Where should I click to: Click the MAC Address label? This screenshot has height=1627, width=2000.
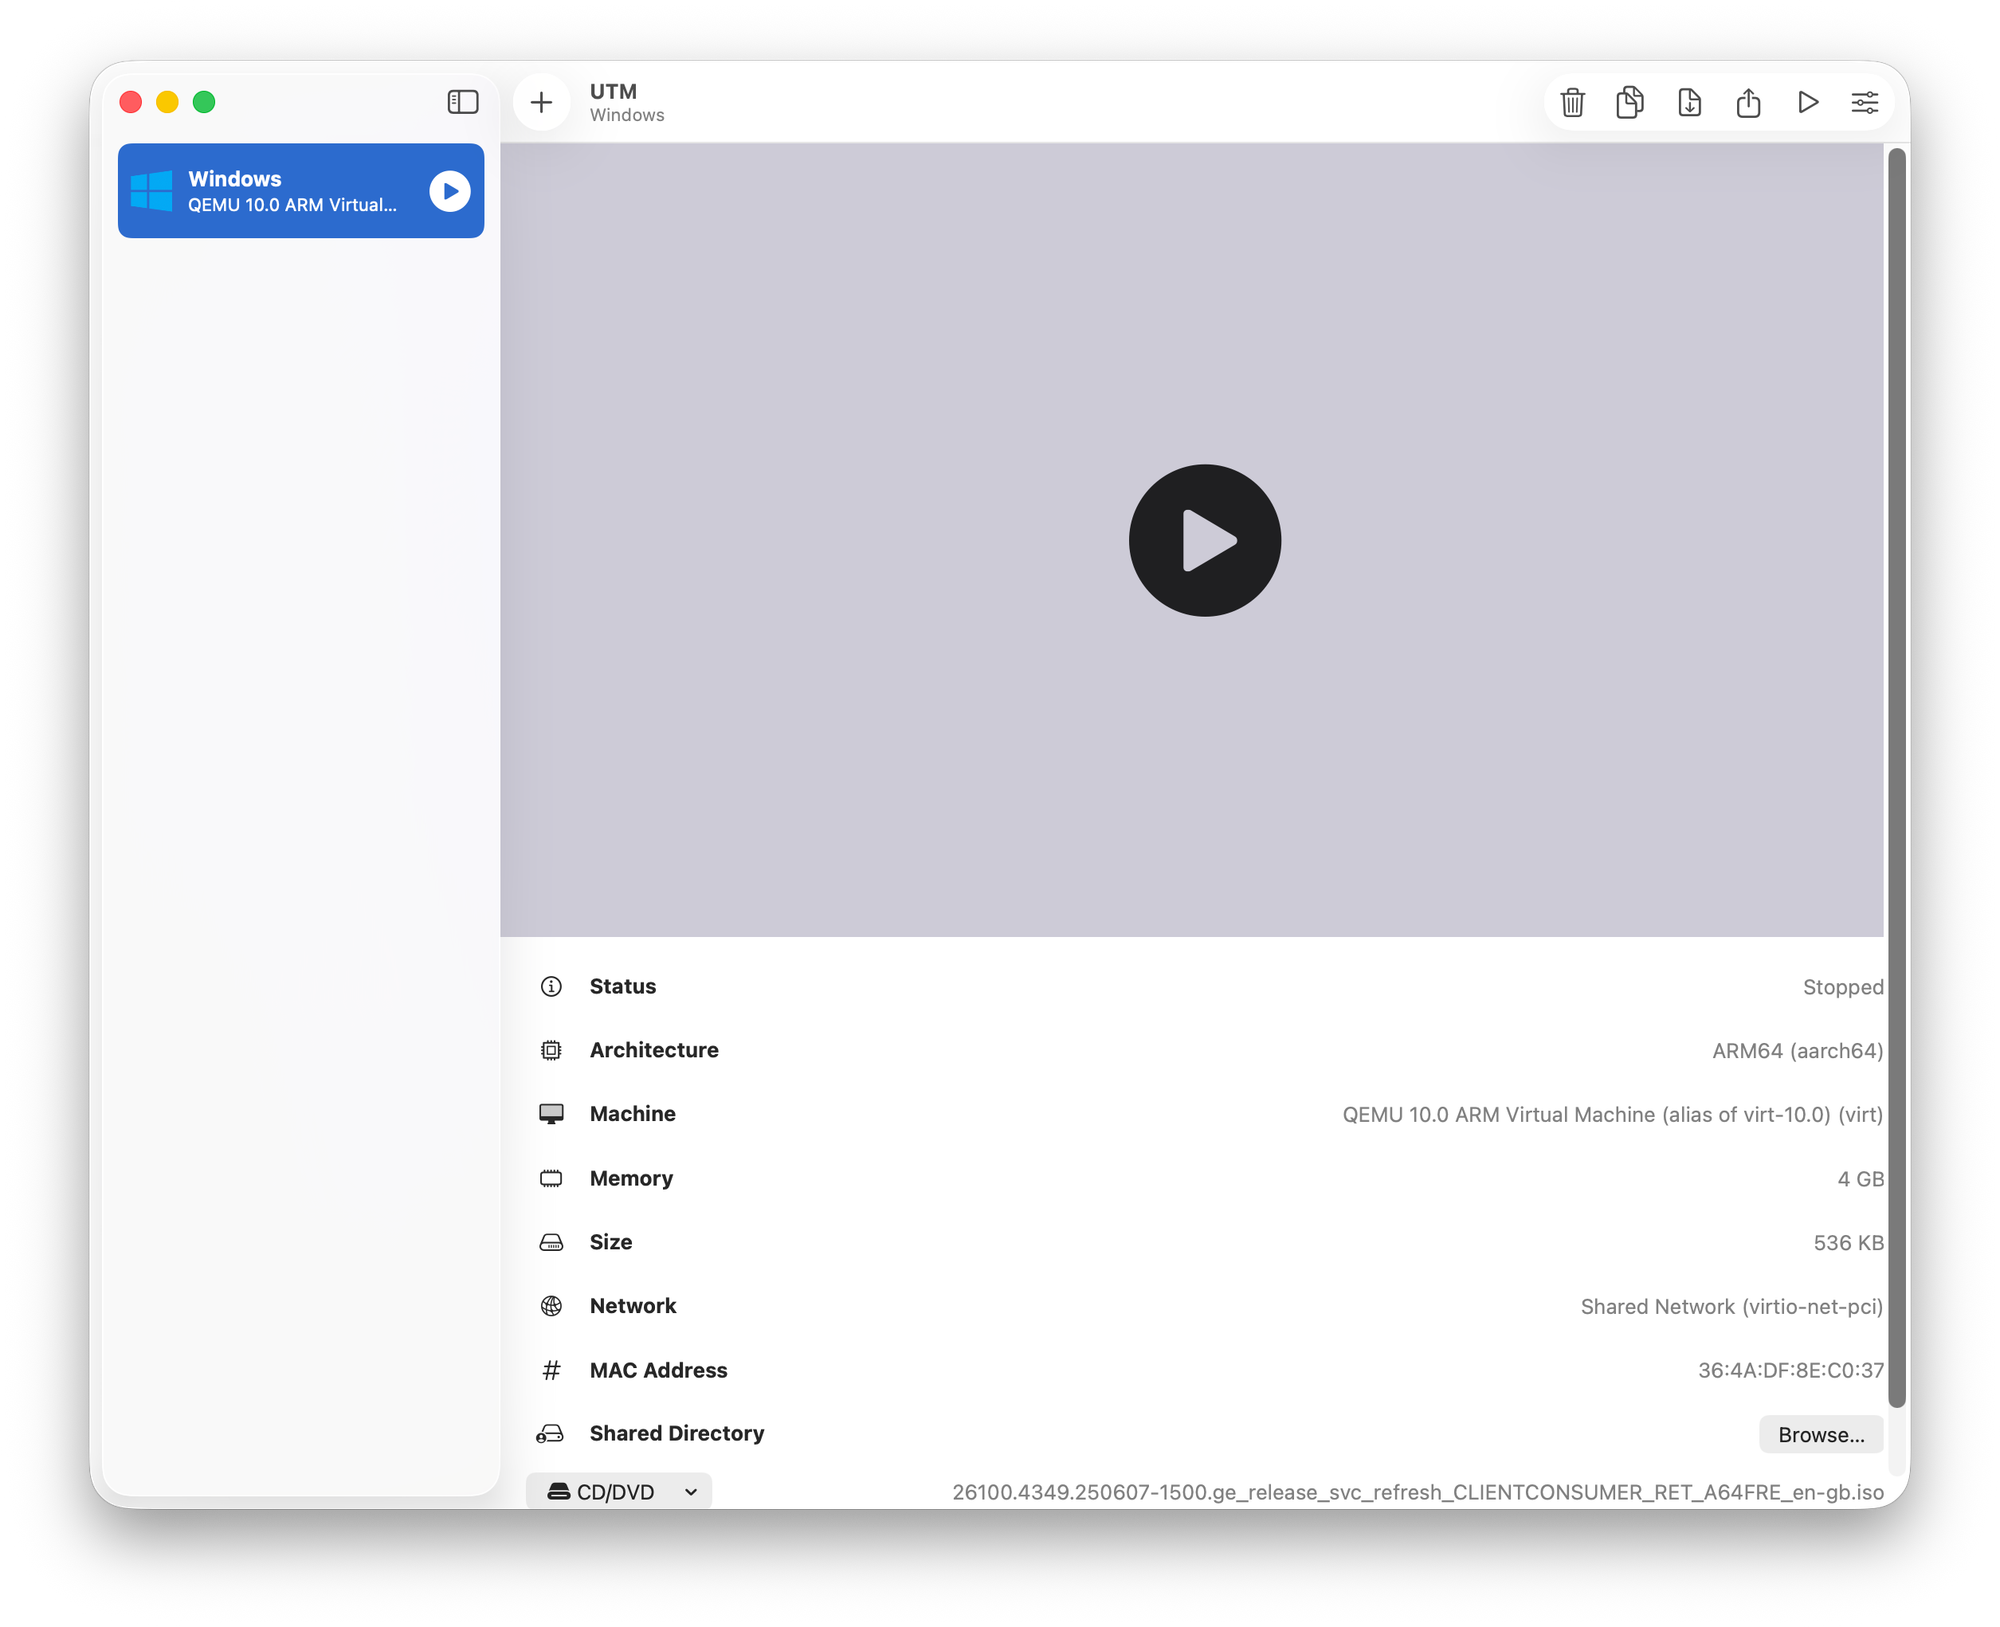tap(659, 1370)
